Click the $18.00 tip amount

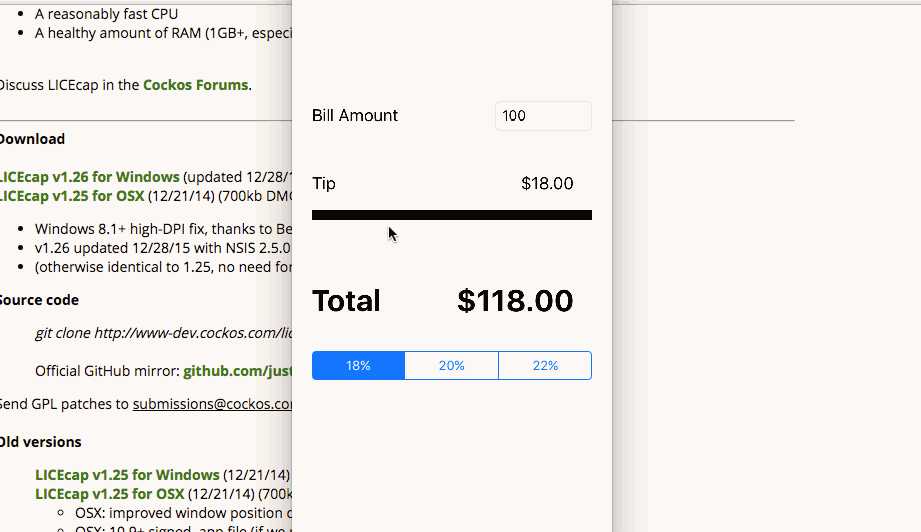(x=547, y=184)
